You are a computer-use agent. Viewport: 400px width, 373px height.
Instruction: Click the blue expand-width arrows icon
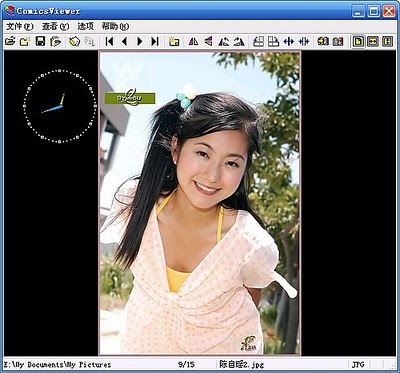click(x=289, y=42)
